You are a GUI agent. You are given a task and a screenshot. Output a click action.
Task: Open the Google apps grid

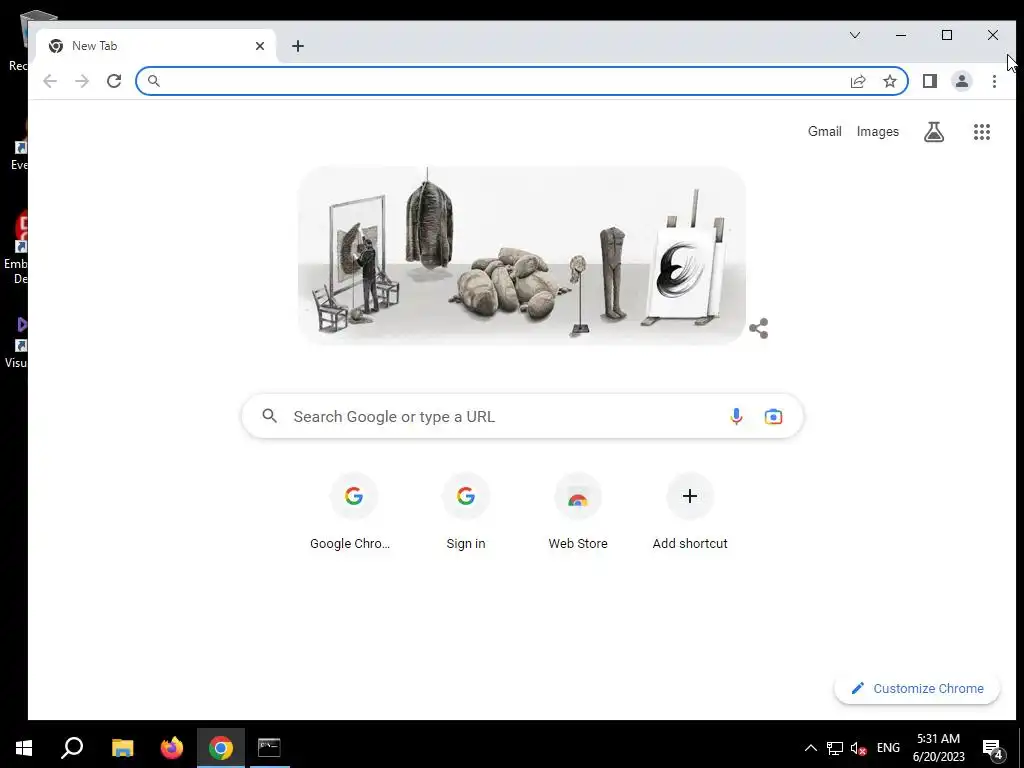982,132
